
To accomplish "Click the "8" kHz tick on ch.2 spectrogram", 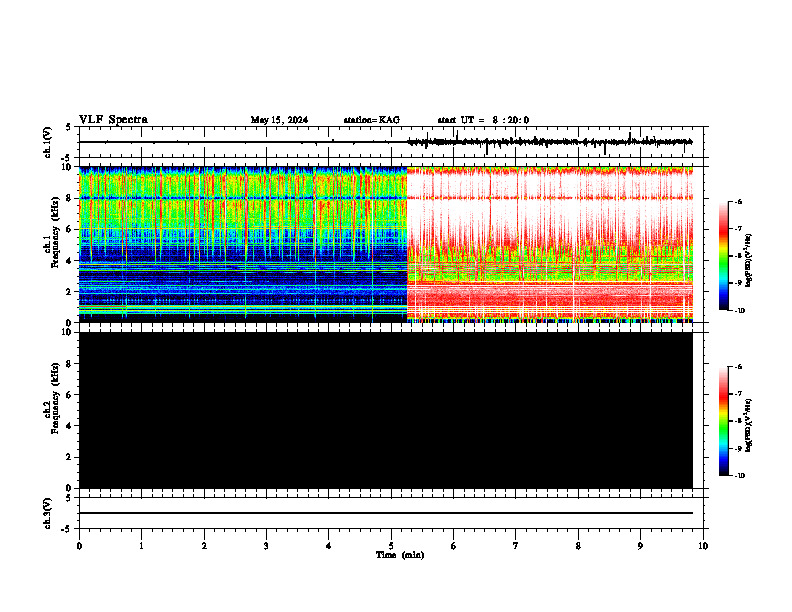I will tap(70, 364).
